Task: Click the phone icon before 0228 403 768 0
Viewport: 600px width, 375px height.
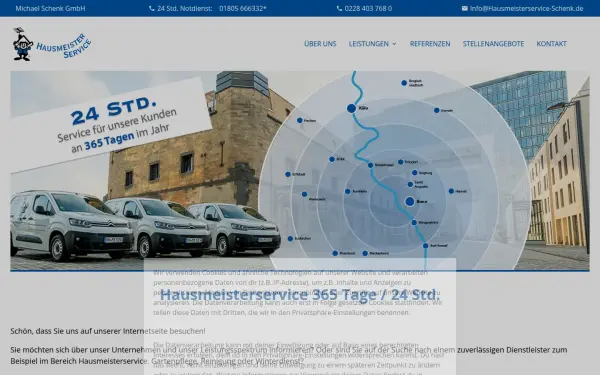Action: [x=339, y=8]
